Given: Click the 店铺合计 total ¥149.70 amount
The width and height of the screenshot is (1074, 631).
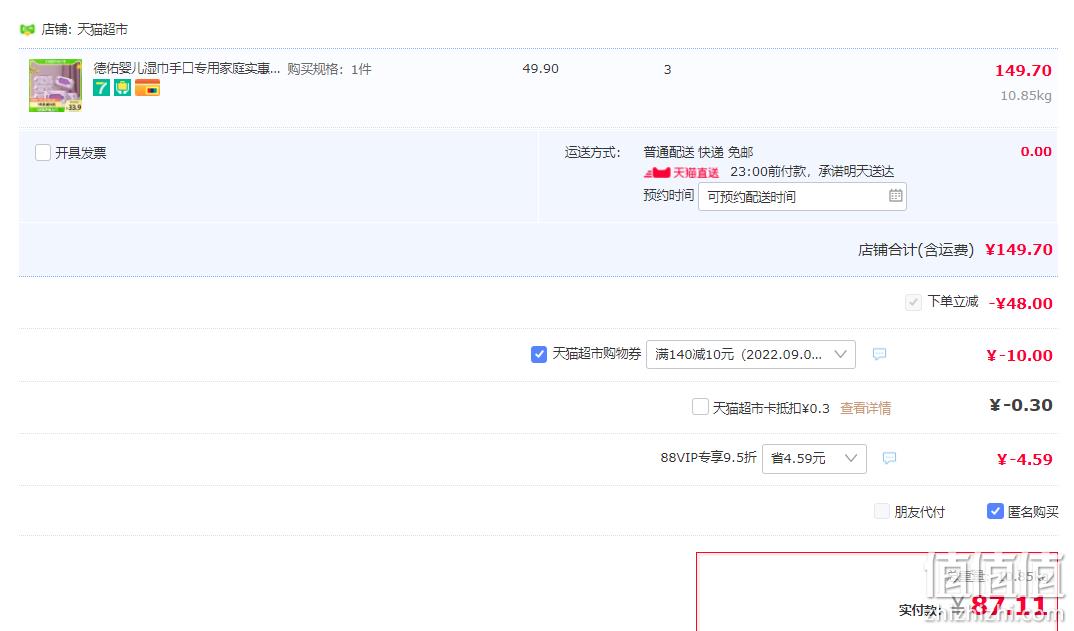Looking at the screenshot, I should click(x=1019, y=249).
